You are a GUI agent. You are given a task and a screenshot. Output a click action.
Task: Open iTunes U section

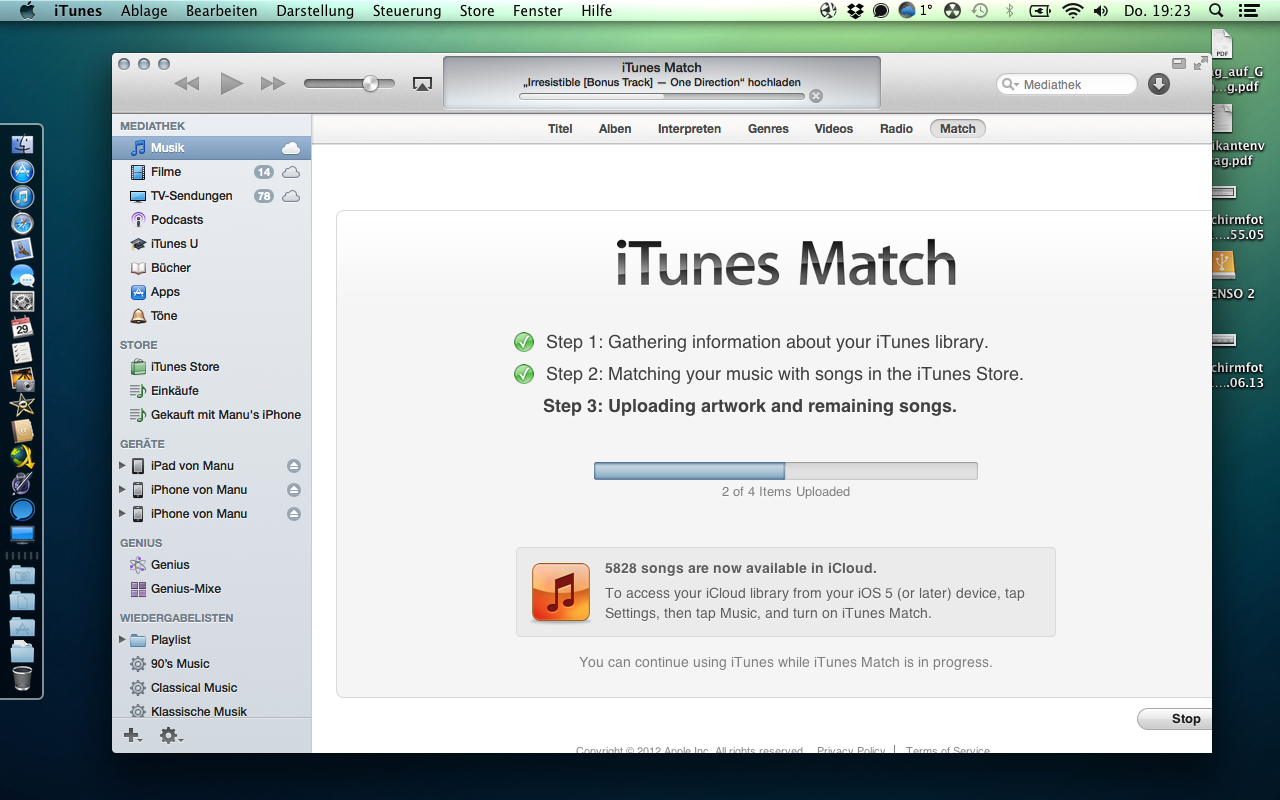[212, 244]
